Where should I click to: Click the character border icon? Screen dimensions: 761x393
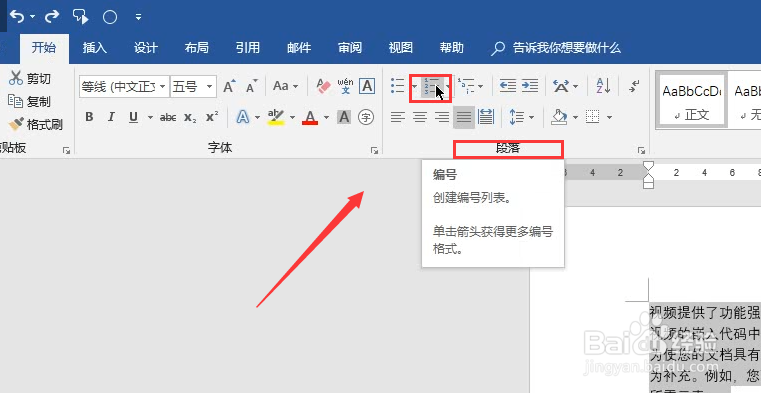pos(367,86)
